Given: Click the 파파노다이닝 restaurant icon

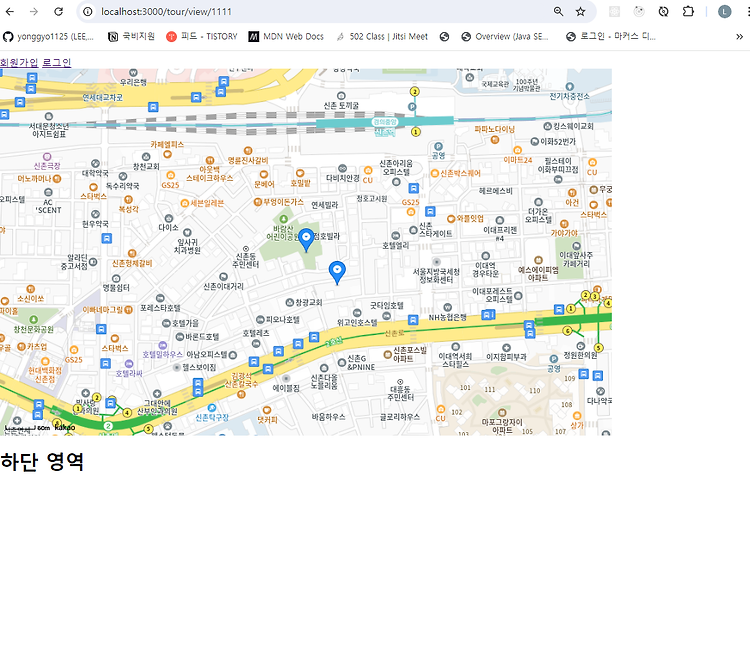Looking at the screenshot, I should coord(495,140).
